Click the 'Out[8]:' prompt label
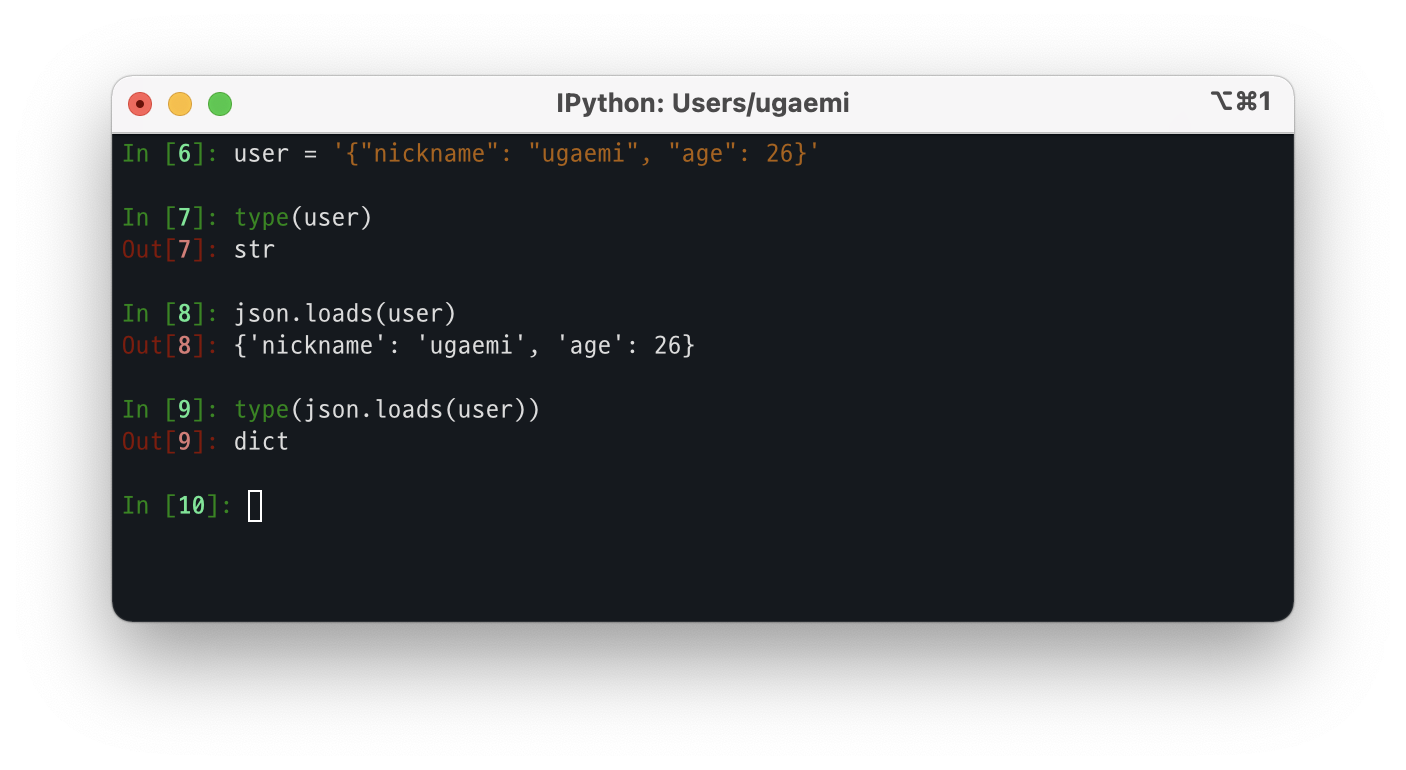The width and height of the screenshot is (1406, 770). (x=171, y=346)
